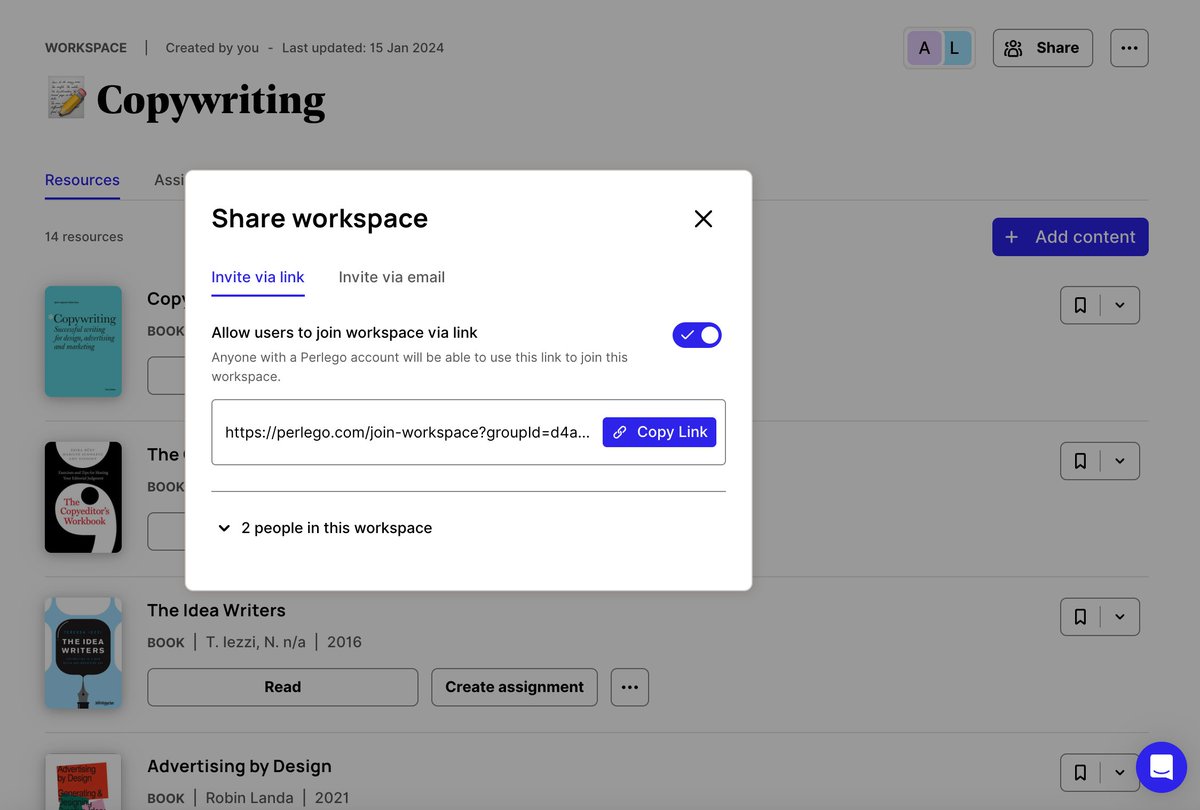Close the Share workspace dialog

tap(703, 219)
